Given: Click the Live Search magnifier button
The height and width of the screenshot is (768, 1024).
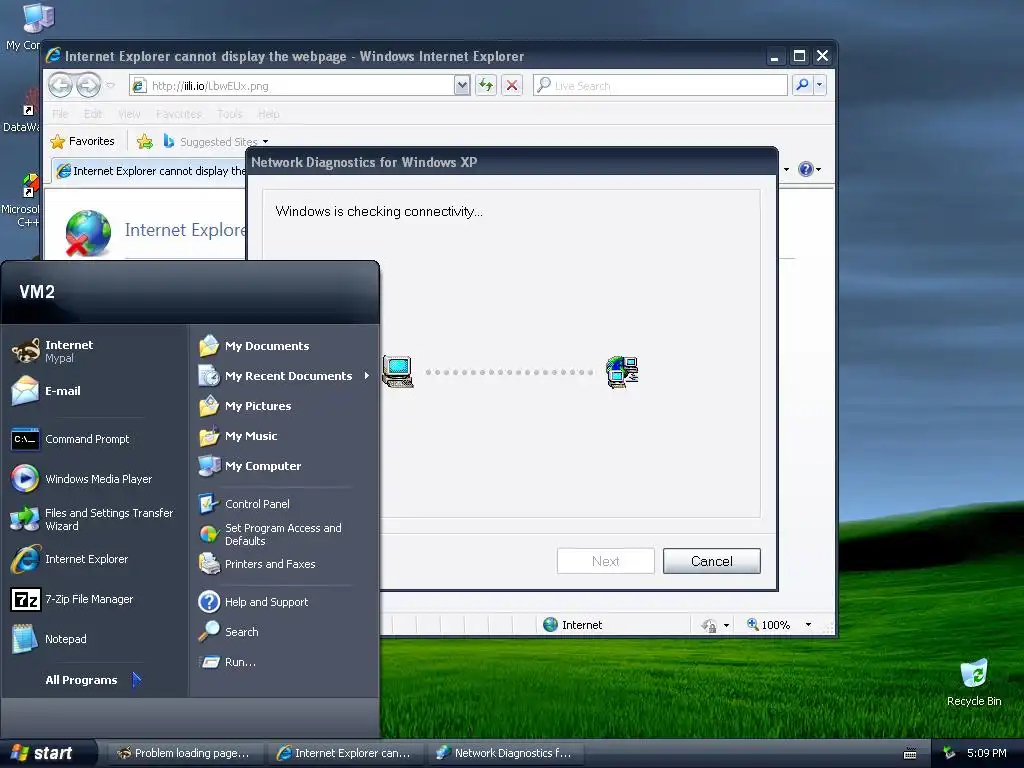Looking at the screenshot, I should [x=803, y=85].
